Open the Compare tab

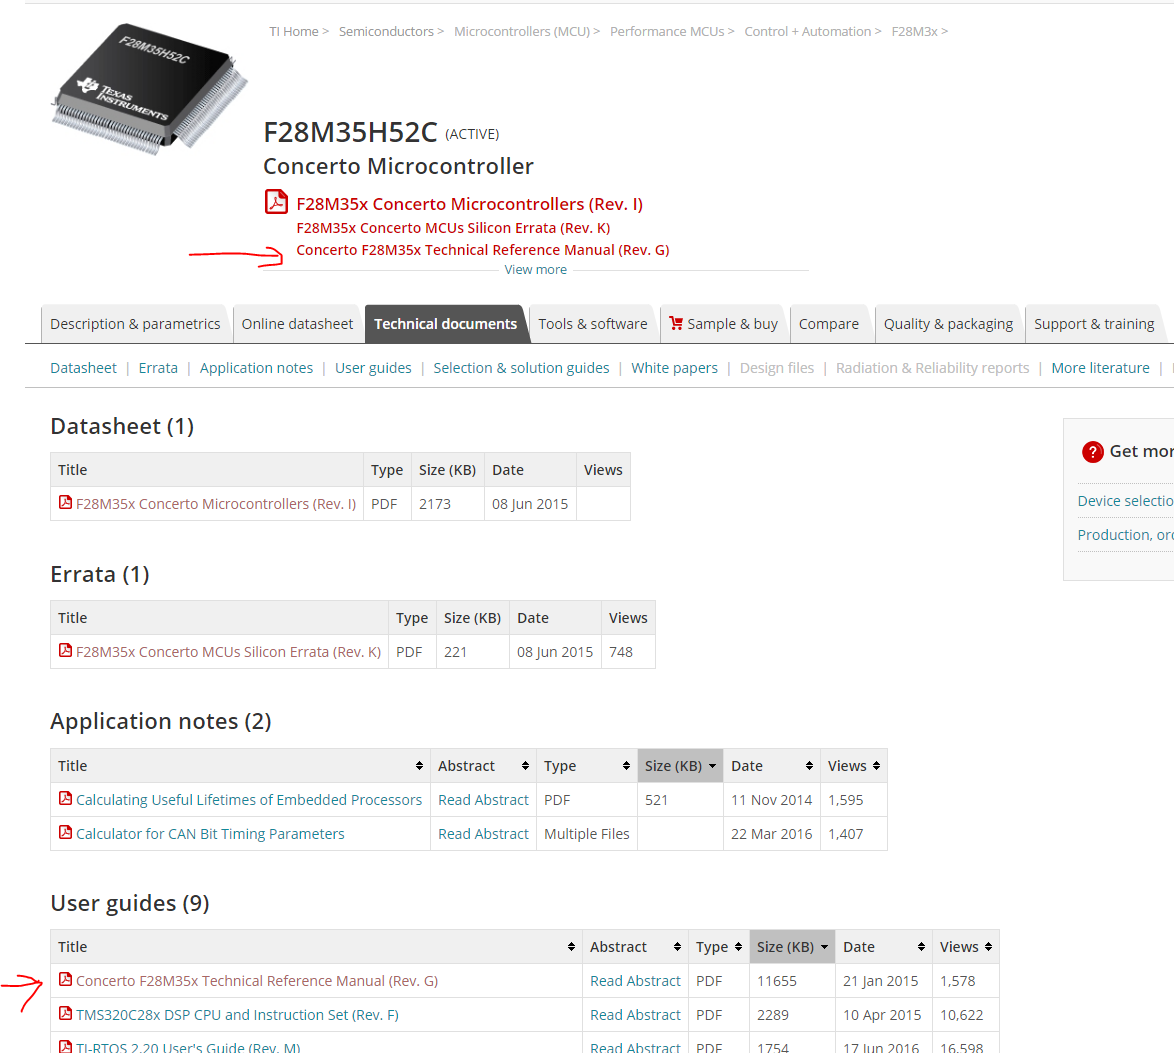click(x=829, y=324)
